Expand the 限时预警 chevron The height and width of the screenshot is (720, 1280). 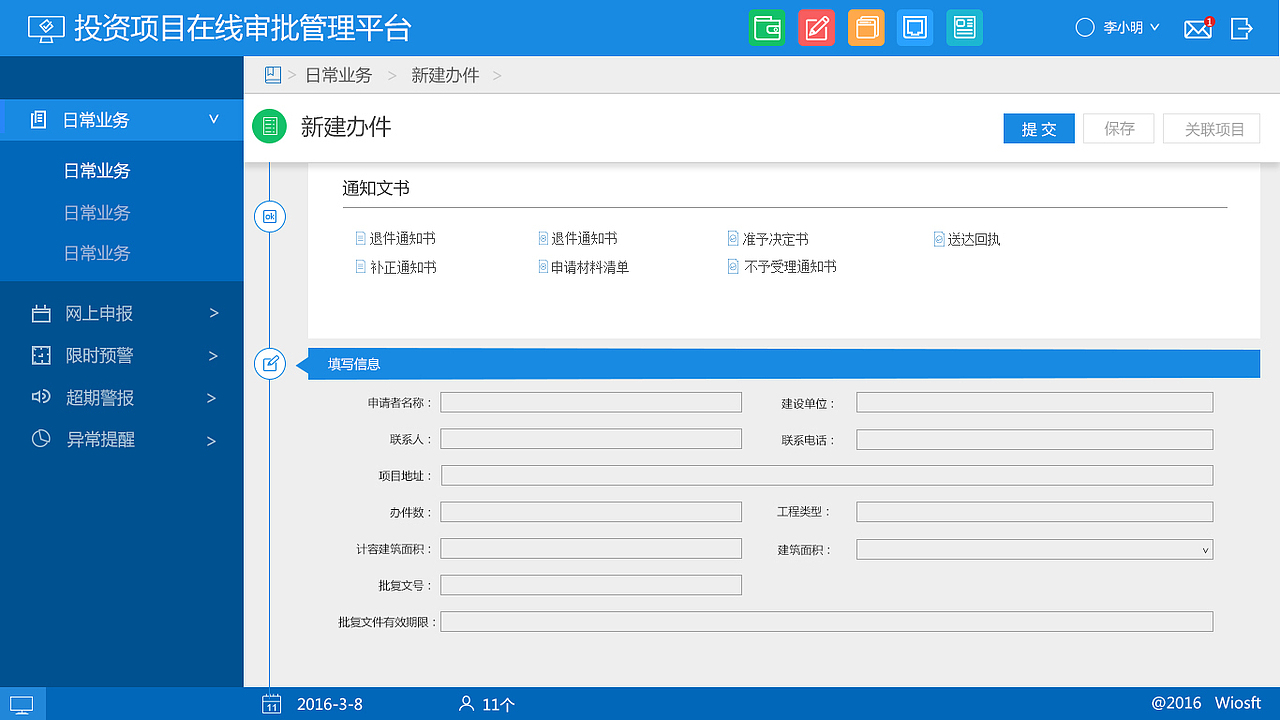[x=213, y=355]
